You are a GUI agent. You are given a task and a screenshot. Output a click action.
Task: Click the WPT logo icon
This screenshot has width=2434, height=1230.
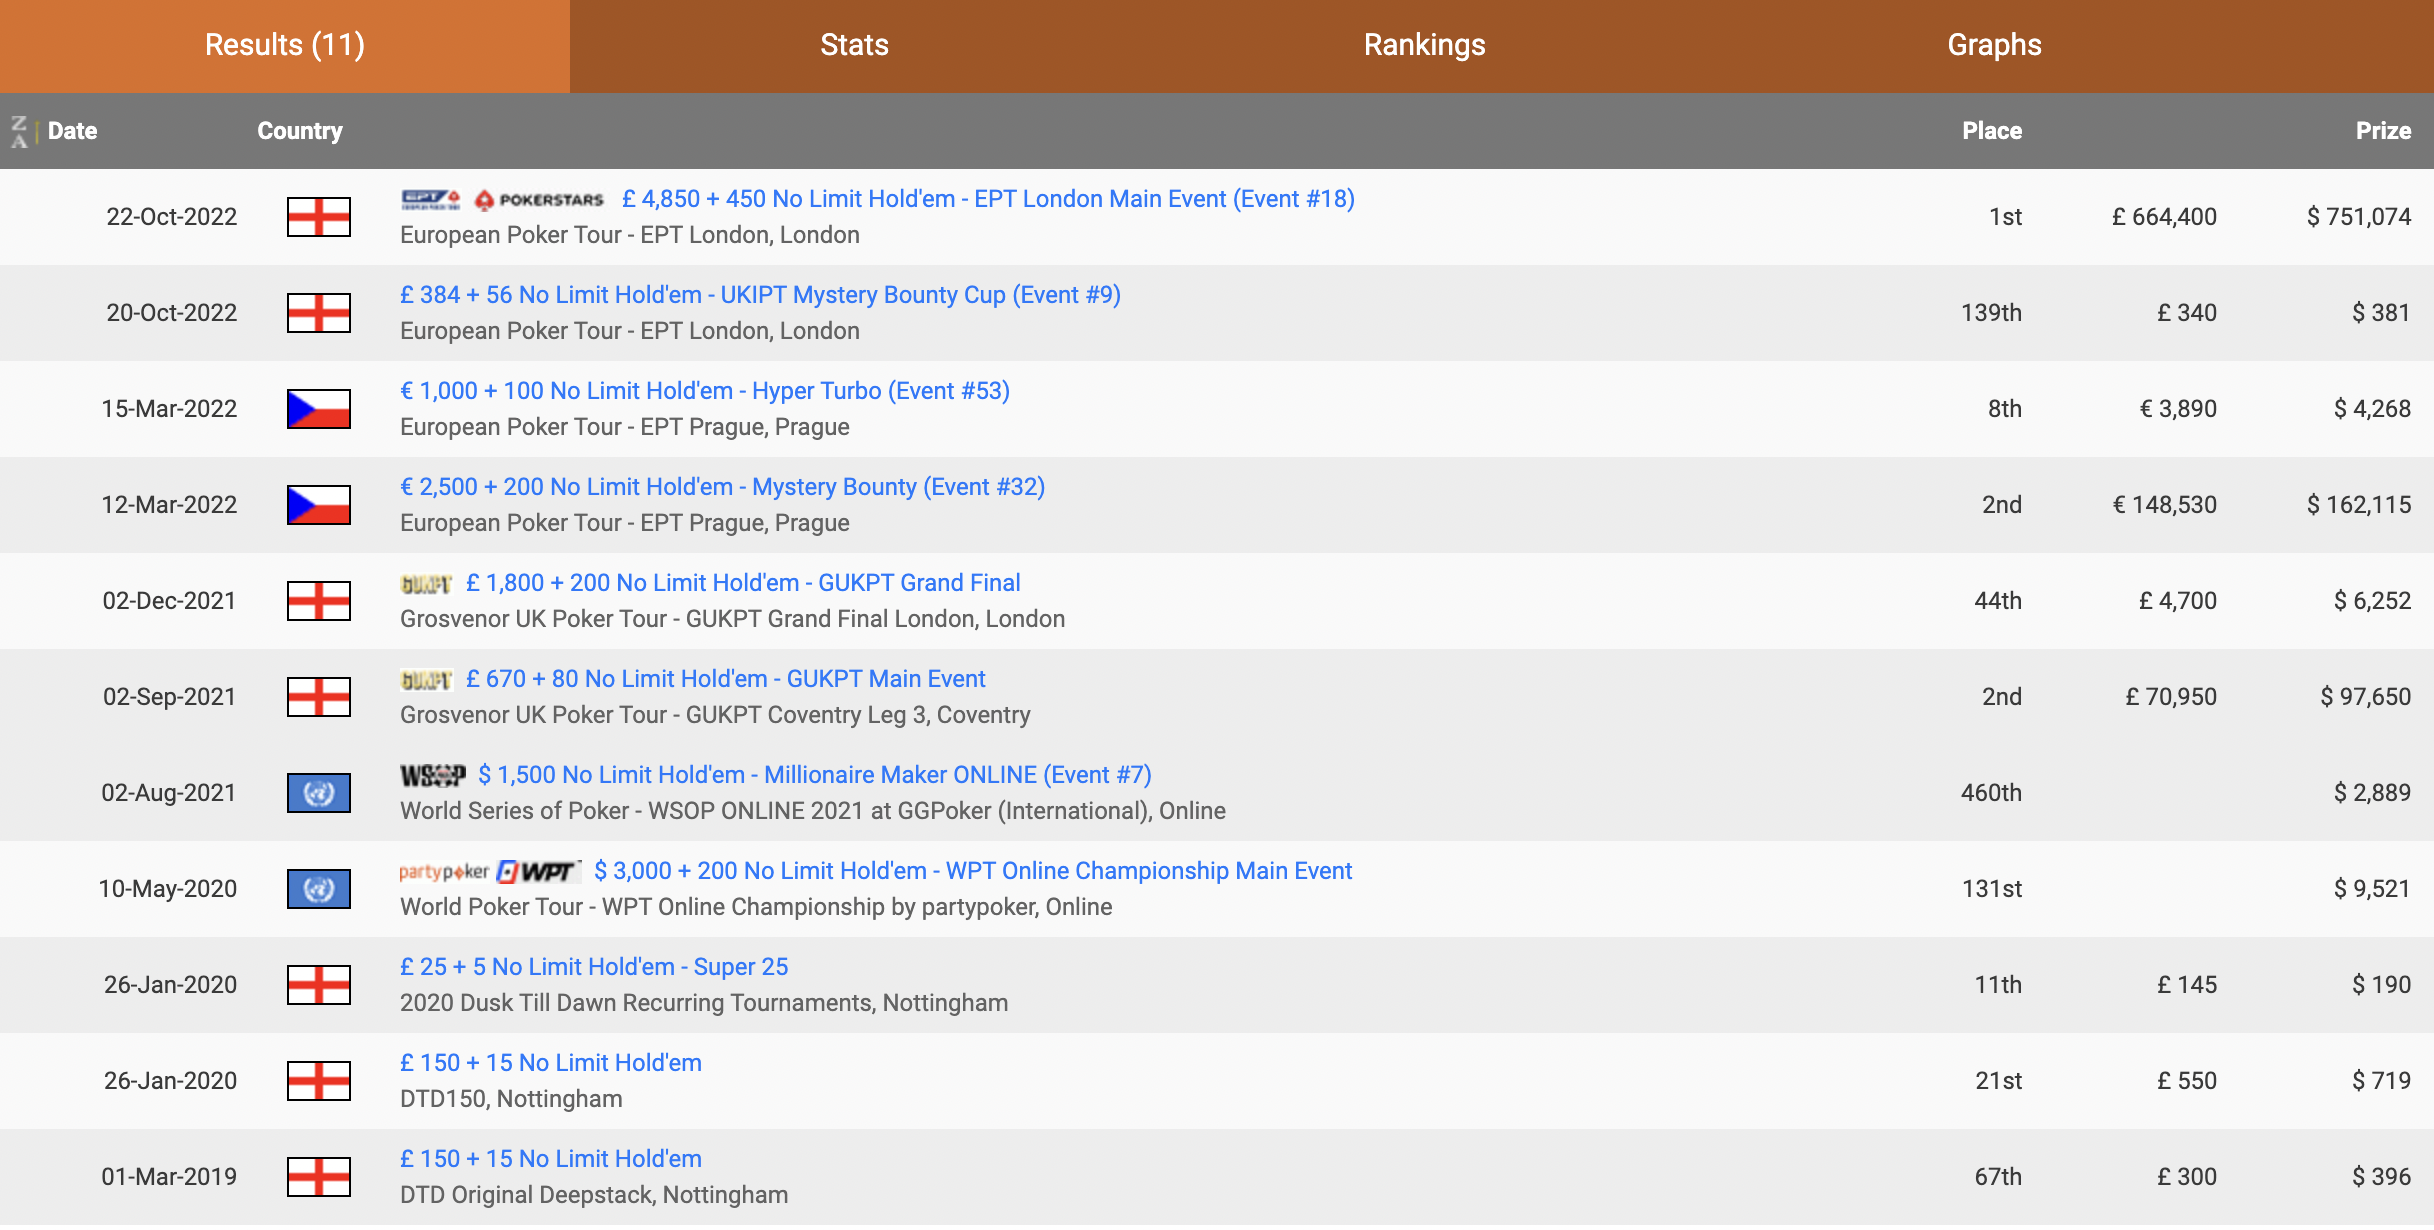[x=539, y=872]
